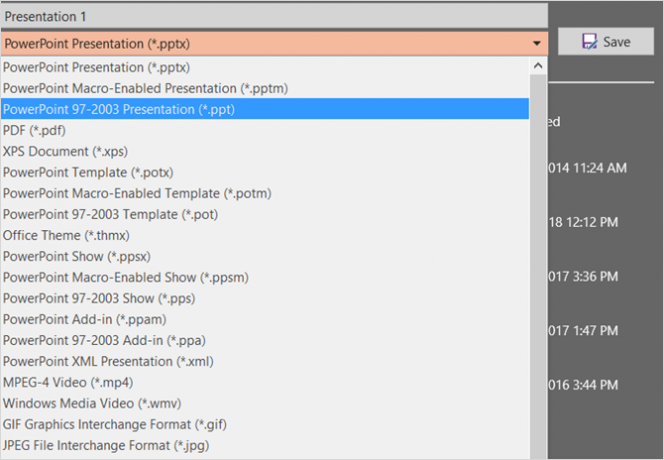Viewport: 664px width, 460px height.
Task: Open the file type combo box
Action: coord(274,44)
